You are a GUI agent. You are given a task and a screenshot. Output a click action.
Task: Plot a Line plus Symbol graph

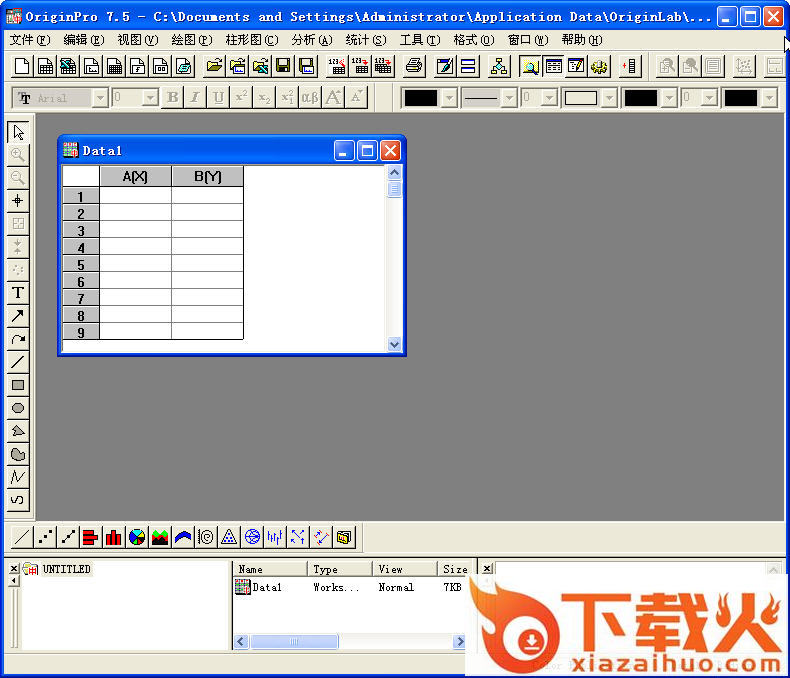coord(68,537)
